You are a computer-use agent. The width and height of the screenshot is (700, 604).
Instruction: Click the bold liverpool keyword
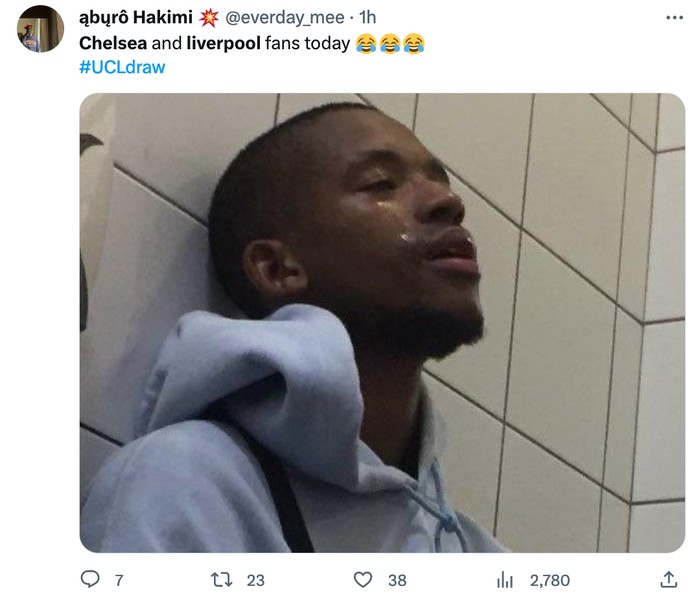pos(223,43)
